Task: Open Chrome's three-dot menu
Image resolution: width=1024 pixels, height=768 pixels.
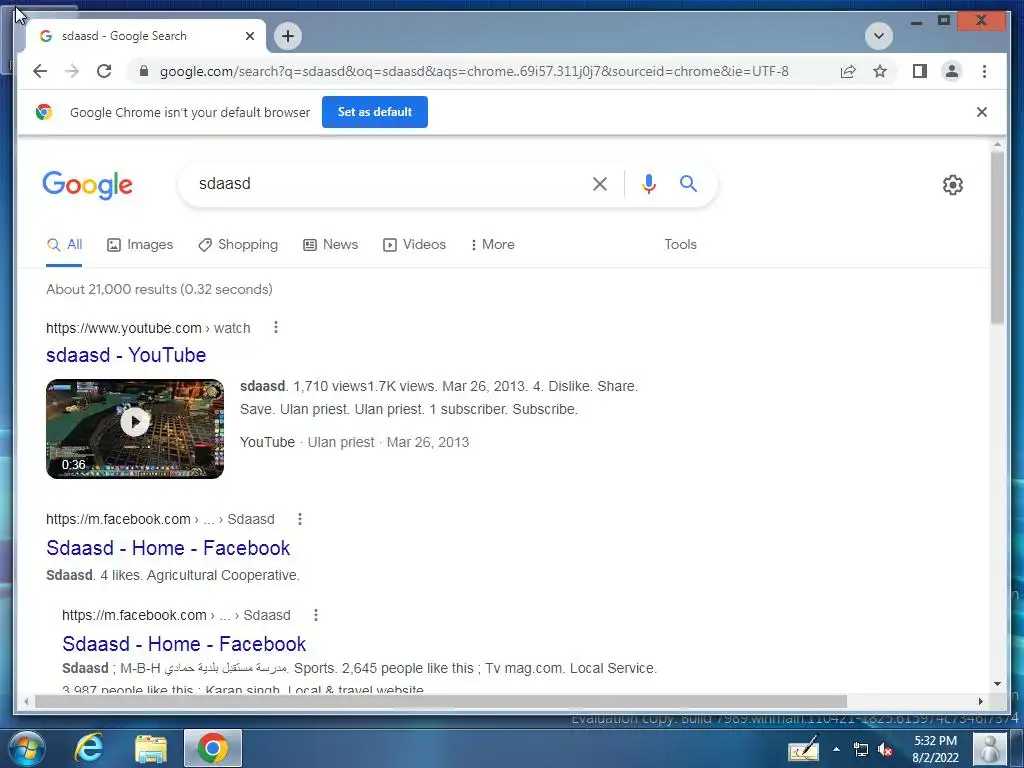Action: [x=984, y=71]
